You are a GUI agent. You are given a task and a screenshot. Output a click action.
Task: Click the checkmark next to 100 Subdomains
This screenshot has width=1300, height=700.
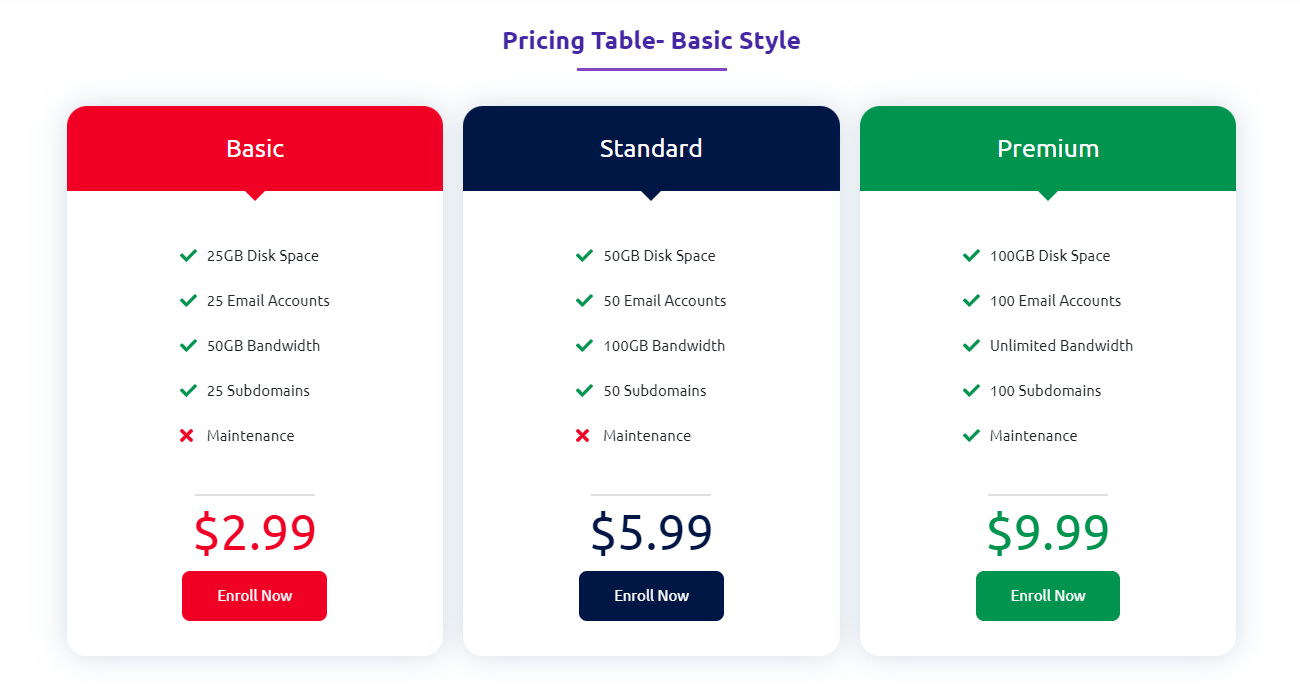click(970, 391)
